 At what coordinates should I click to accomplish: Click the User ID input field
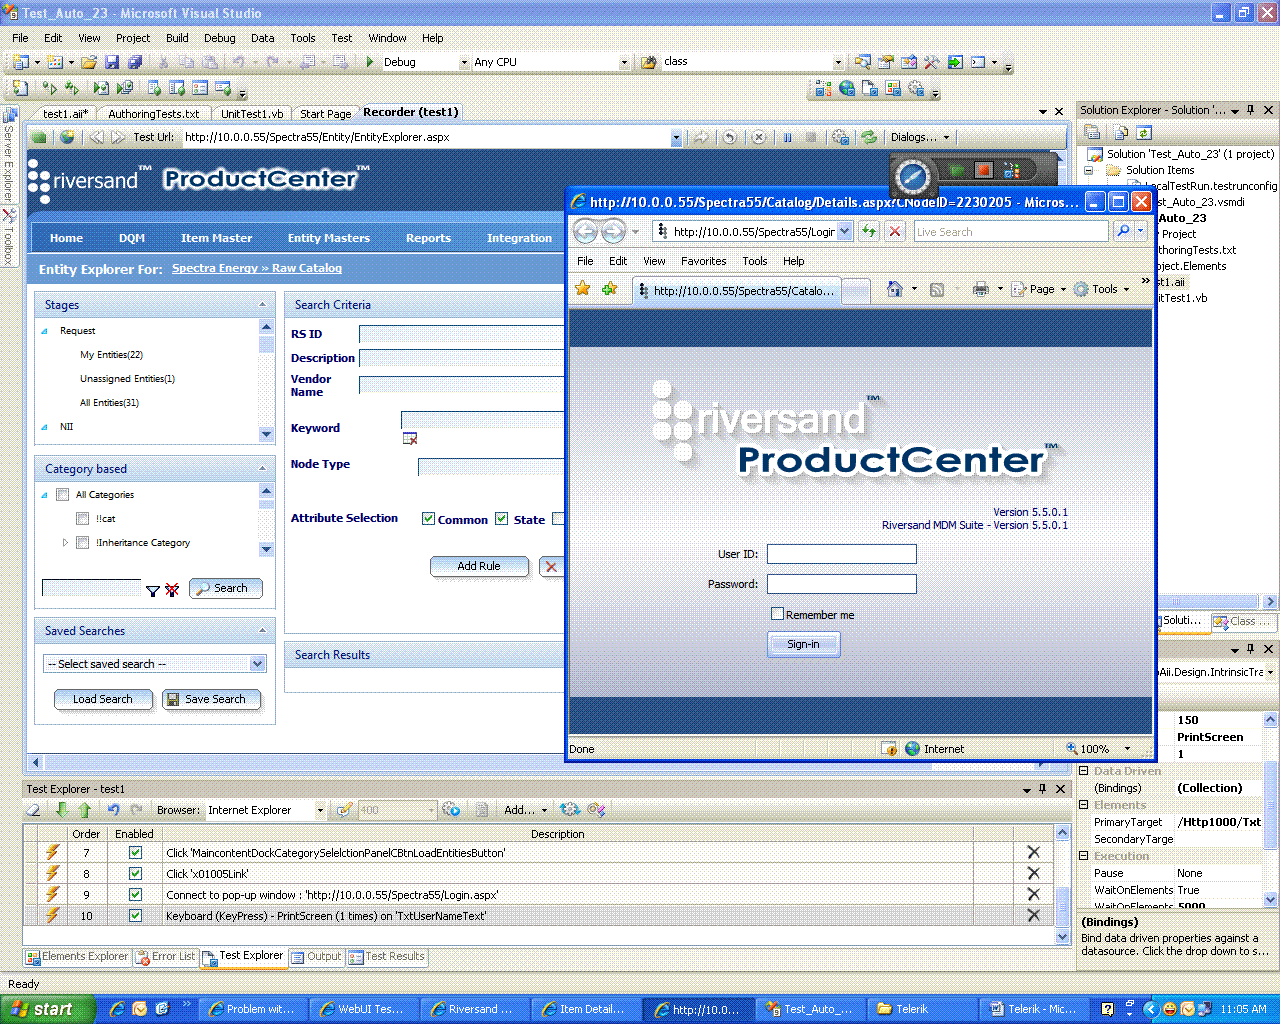tap(842, 554)
